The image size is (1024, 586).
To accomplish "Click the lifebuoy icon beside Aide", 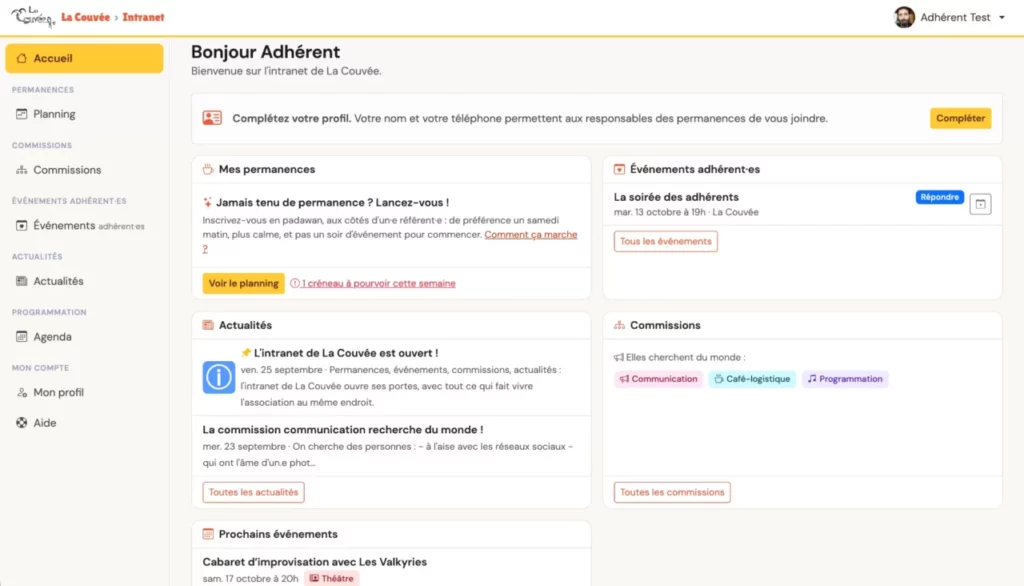I will (x=22, y=423).
